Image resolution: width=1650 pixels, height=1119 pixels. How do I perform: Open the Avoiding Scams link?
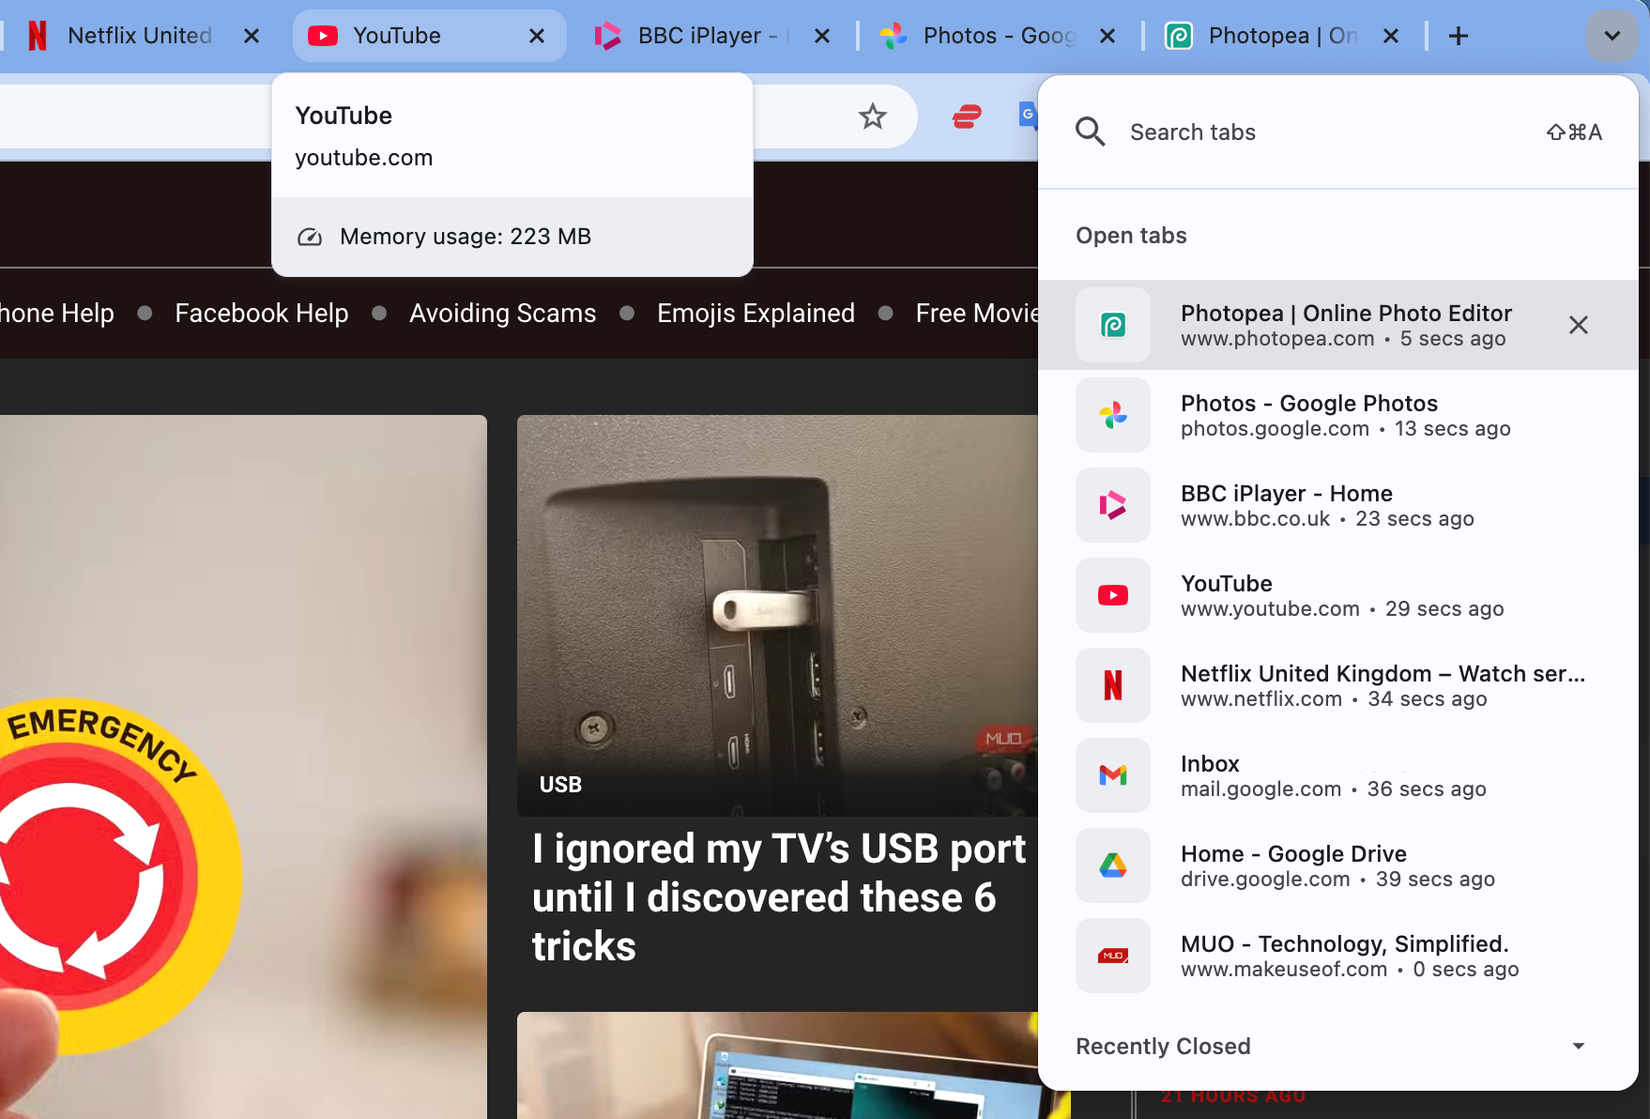click(x=502, y=313)
